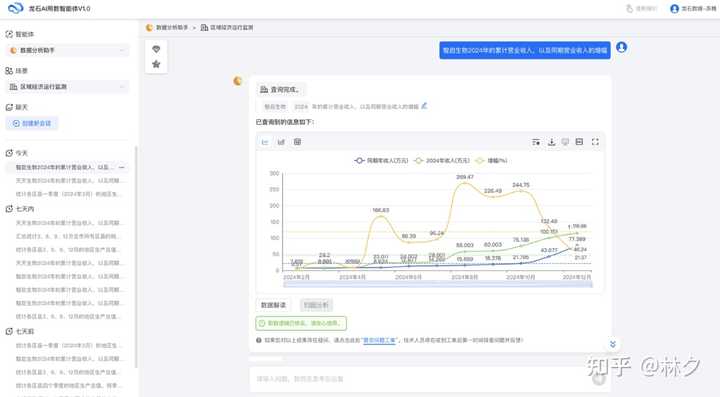Screen dimensions: 720x397
Task: Click the sidebar conversation list scrollbar
Action: (x=136, y=257)
